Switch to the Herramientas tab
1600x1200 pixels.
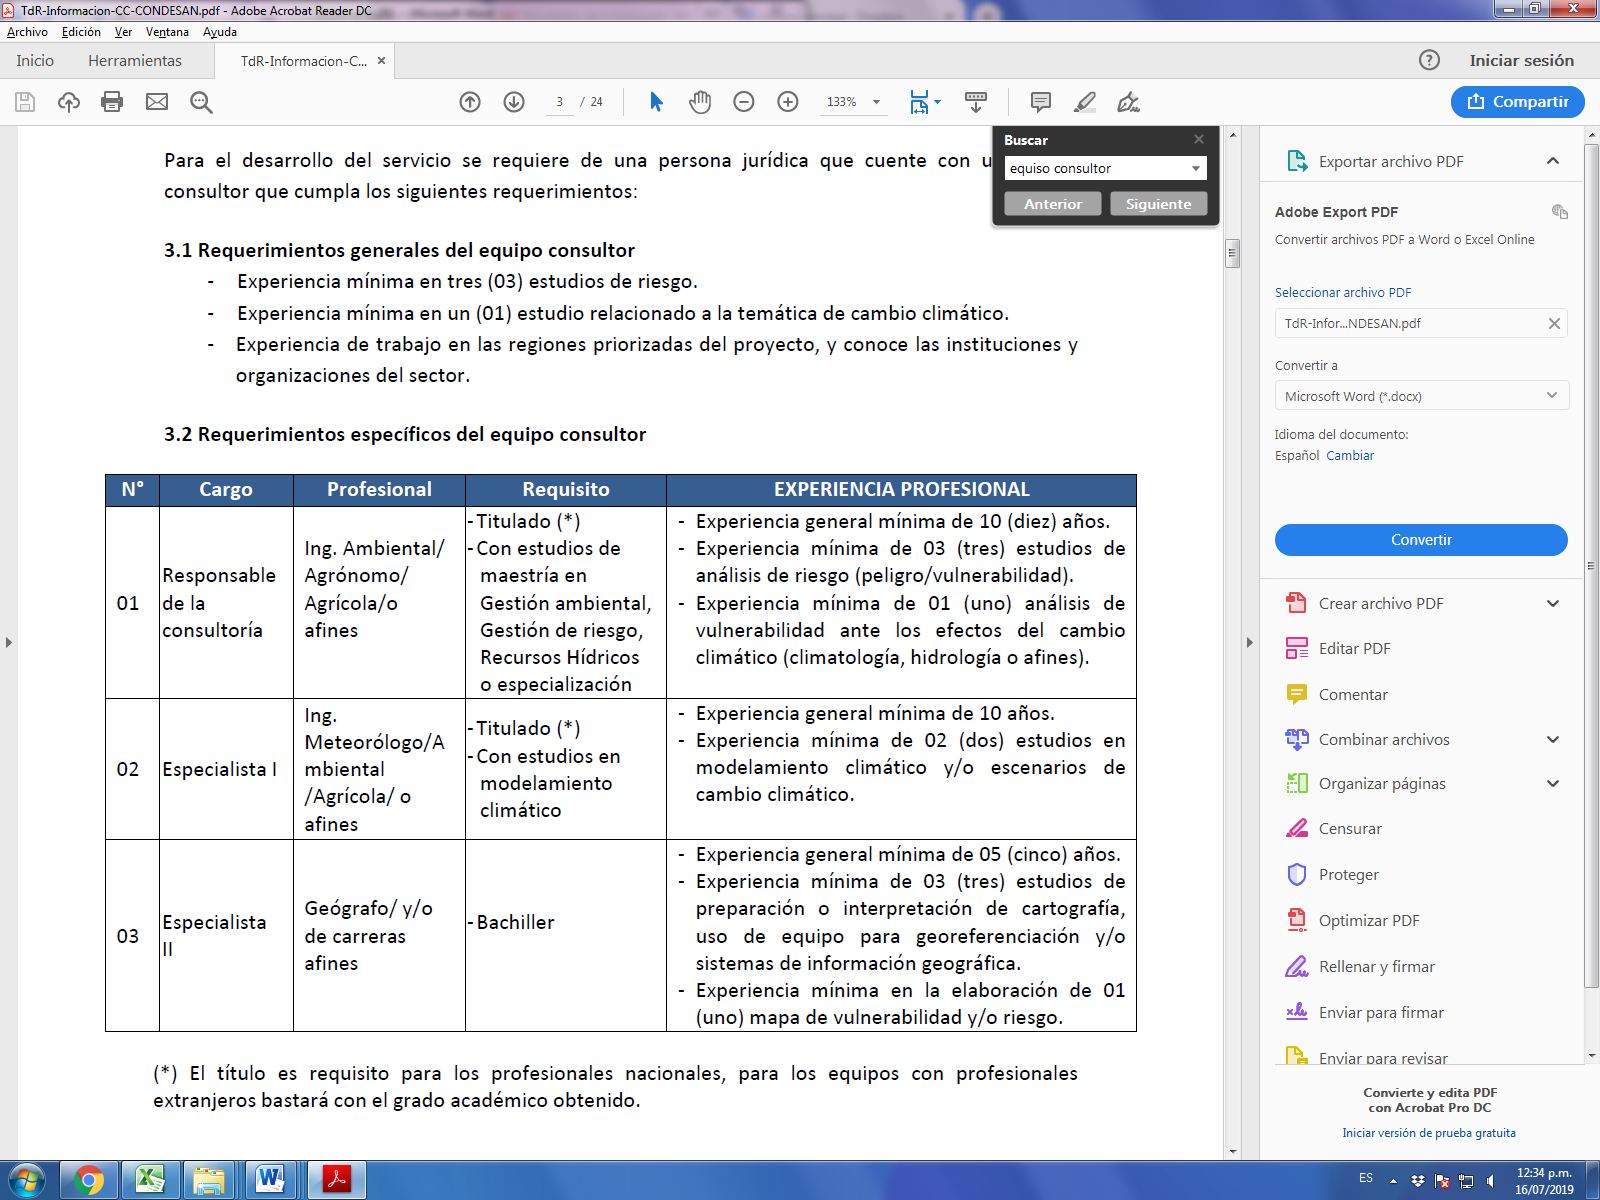click(x=135, y=61)
